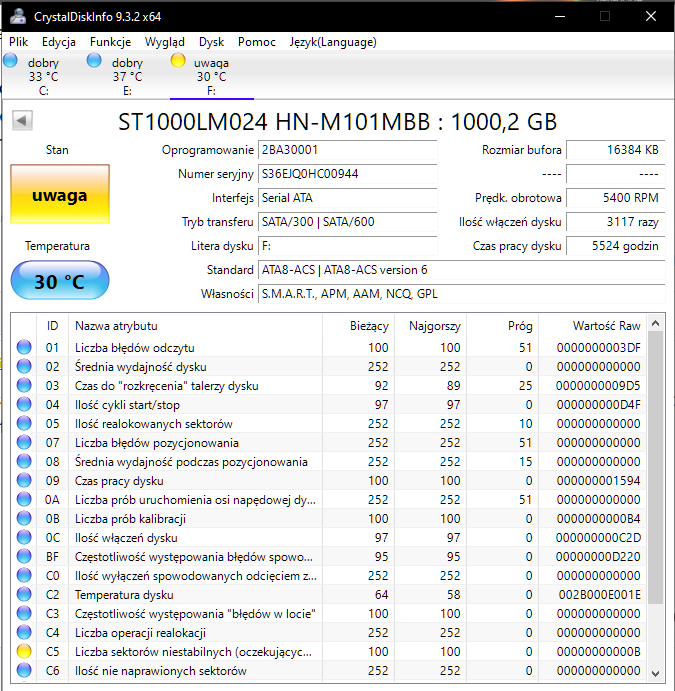
Task: Click the Standard field ATA8-ACS
Action: pyautogui.click(x=462, y=270)
